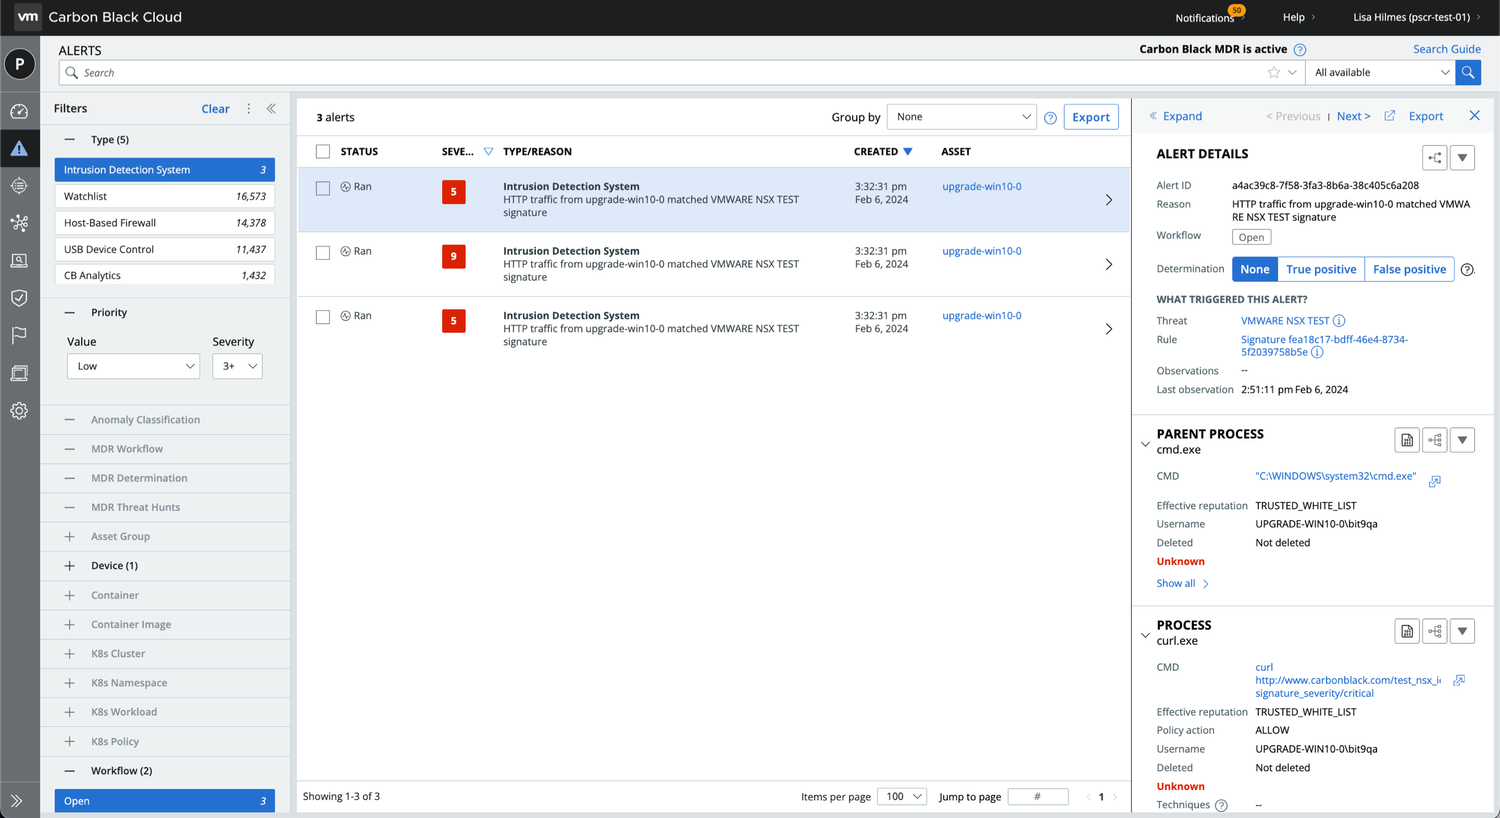1500x818 pixels.
Task: Open the Inventory icon in the sidebar
Action: click(19, 373)
